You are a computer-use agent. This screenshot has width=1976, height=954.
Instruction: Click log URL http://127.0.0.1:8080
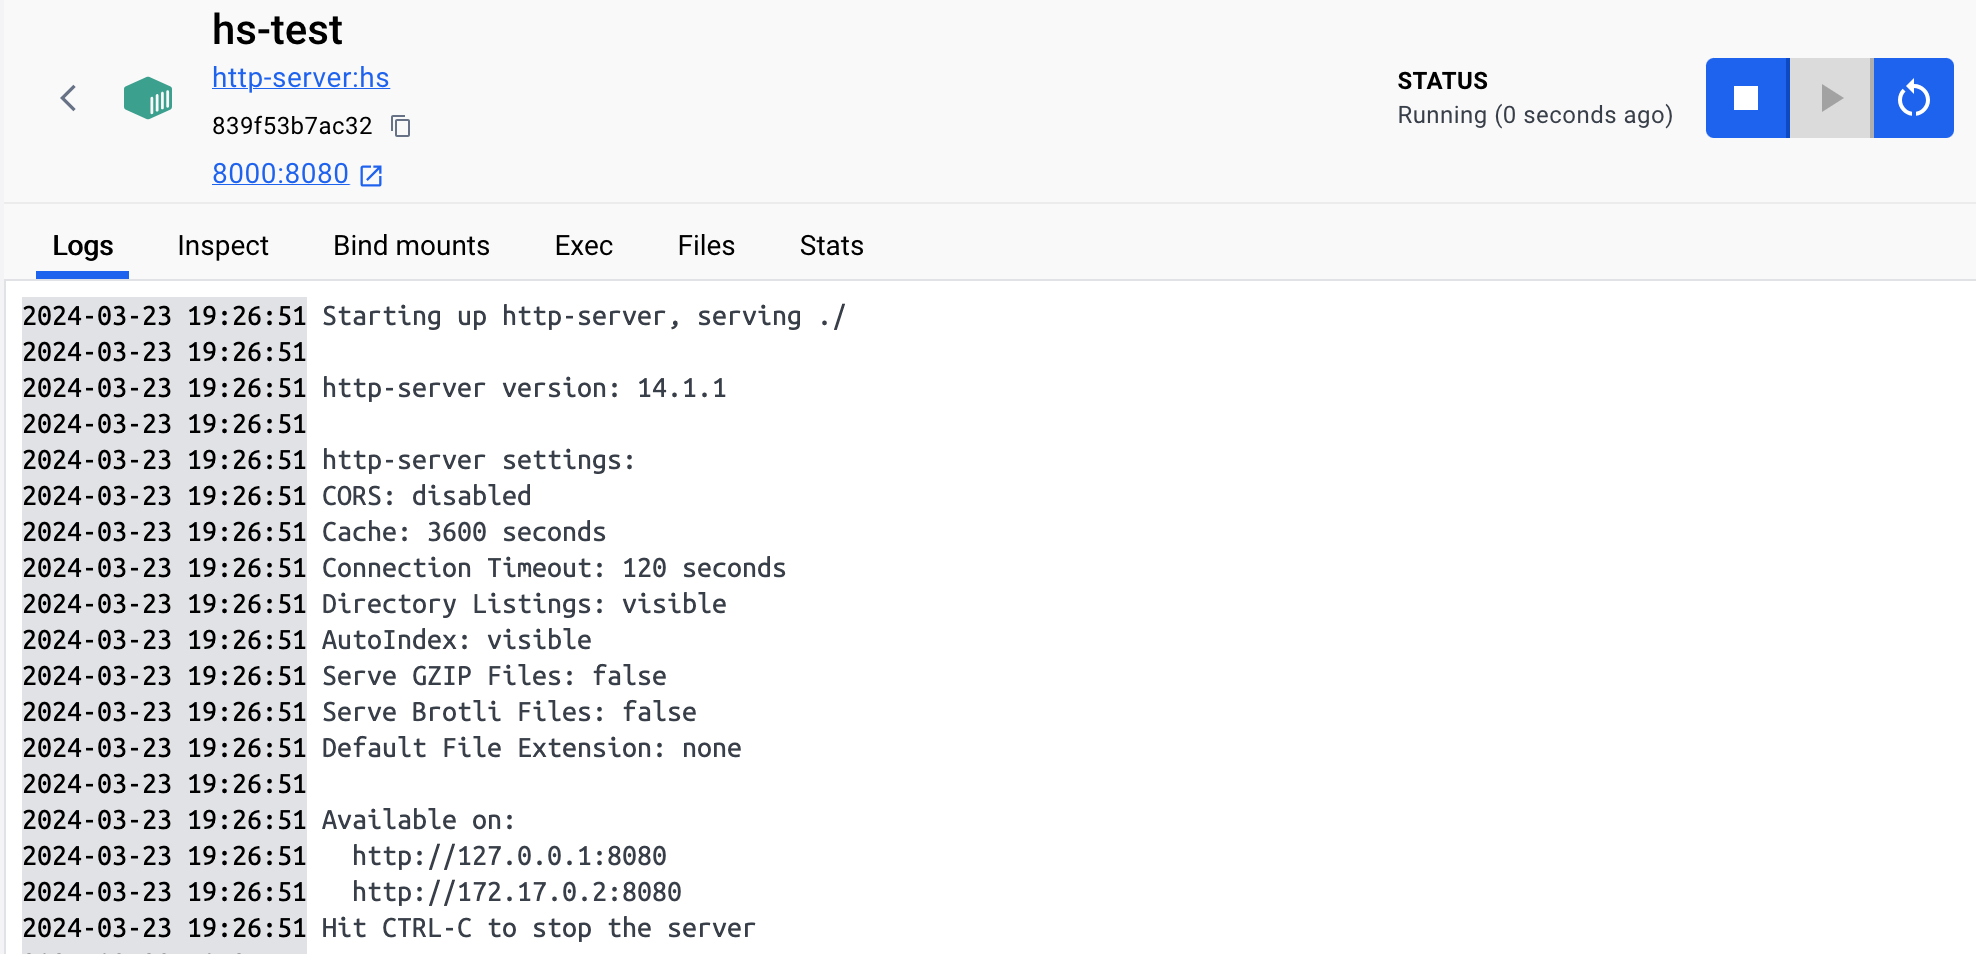(x=509, y=857)
